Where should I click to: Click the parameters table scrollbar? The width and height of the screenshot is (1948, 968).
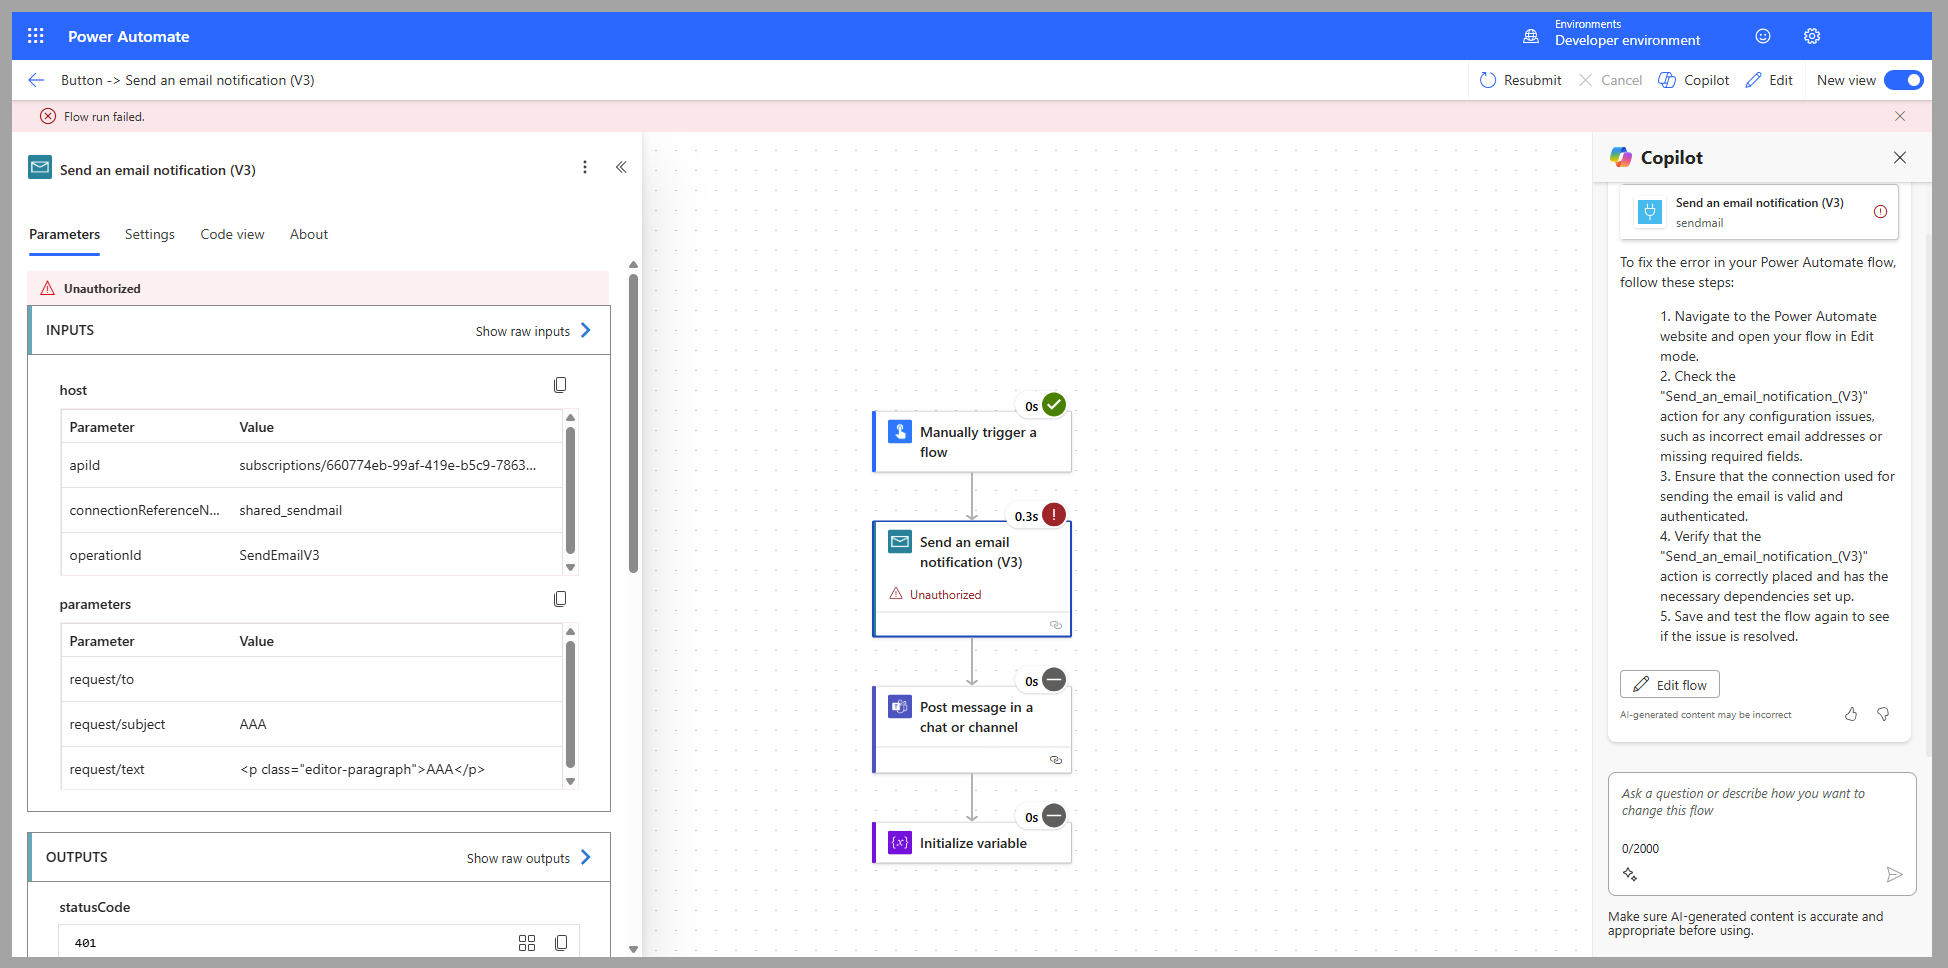[x=570, y=704]
